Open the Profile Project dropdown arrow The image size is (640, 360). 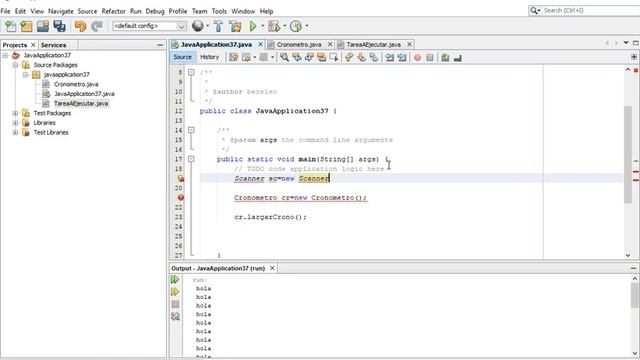point(307,26)
